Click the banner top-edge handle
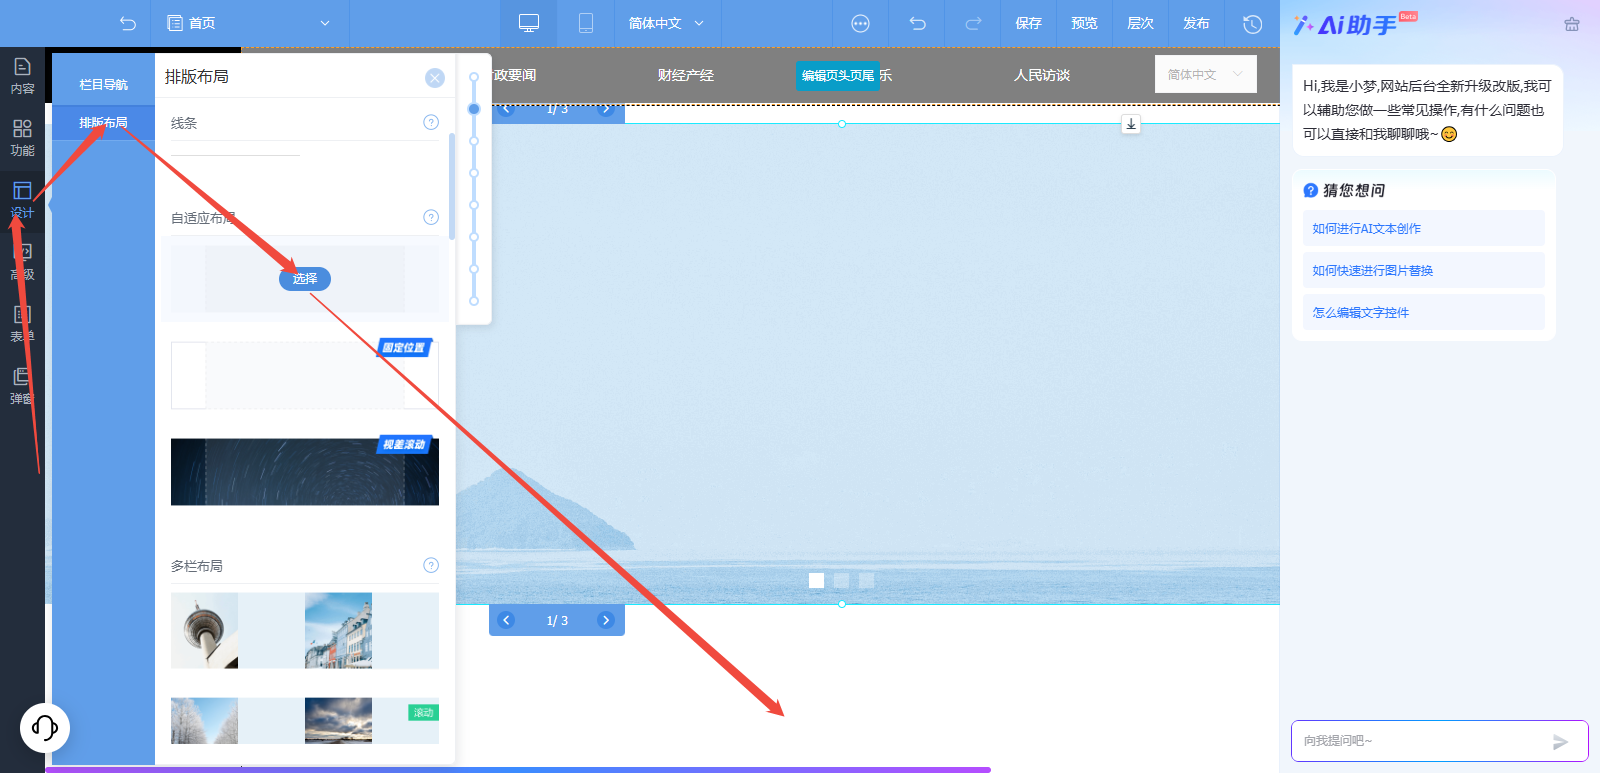 842,124
